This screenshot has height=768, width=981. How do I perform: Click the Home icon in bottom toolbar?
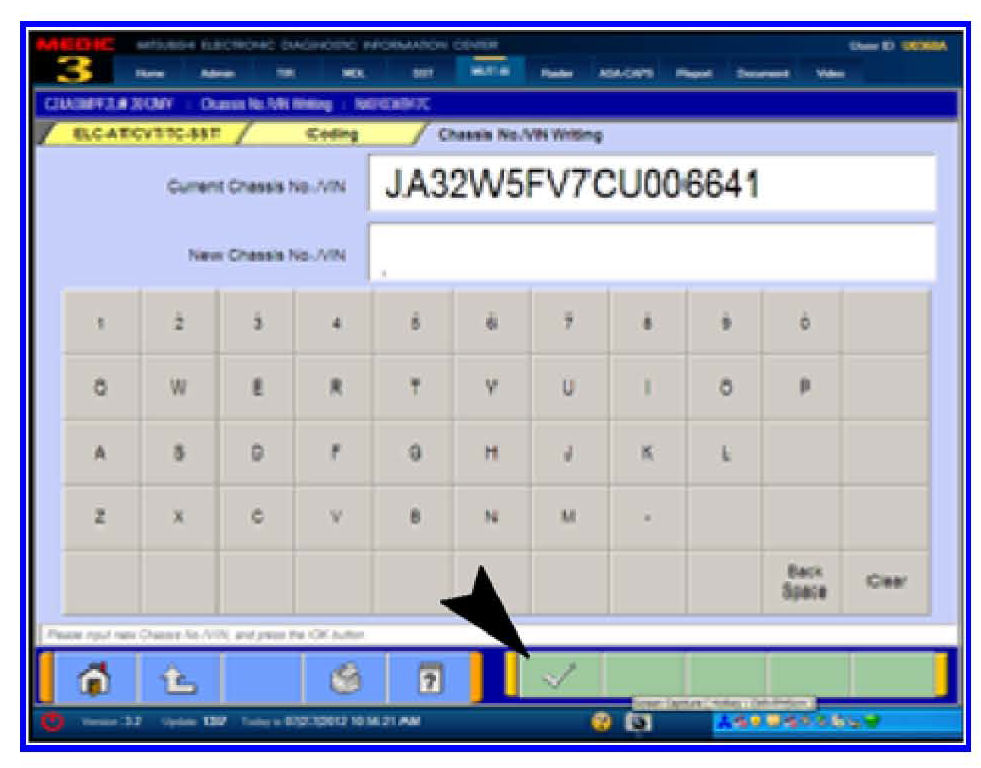[95, 679]
